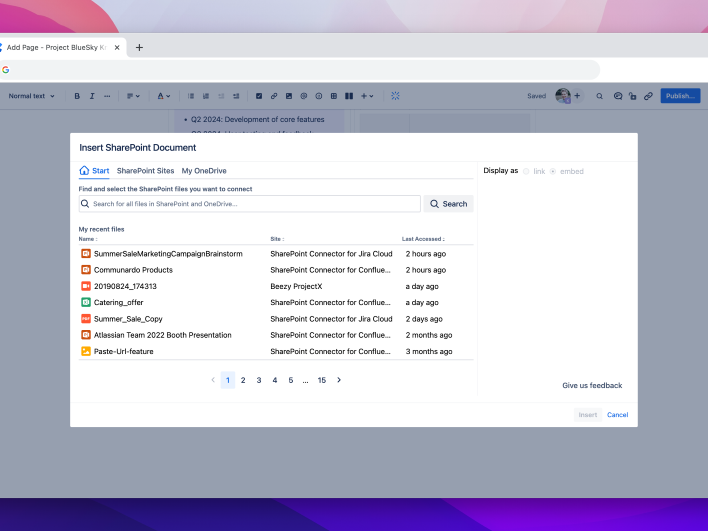Switch to the SharePoint Sites tab

pyautogui.click(x=145, y=171)
